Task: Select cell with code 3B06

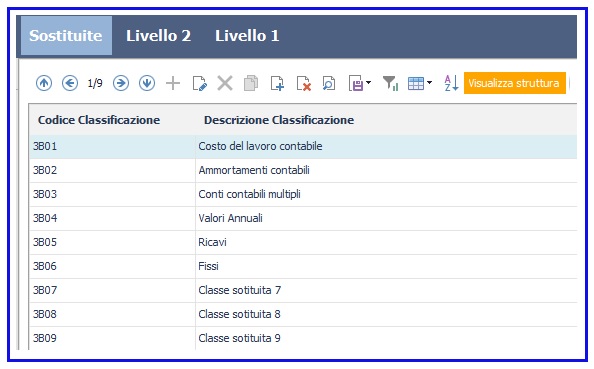Action: point(112,266)
